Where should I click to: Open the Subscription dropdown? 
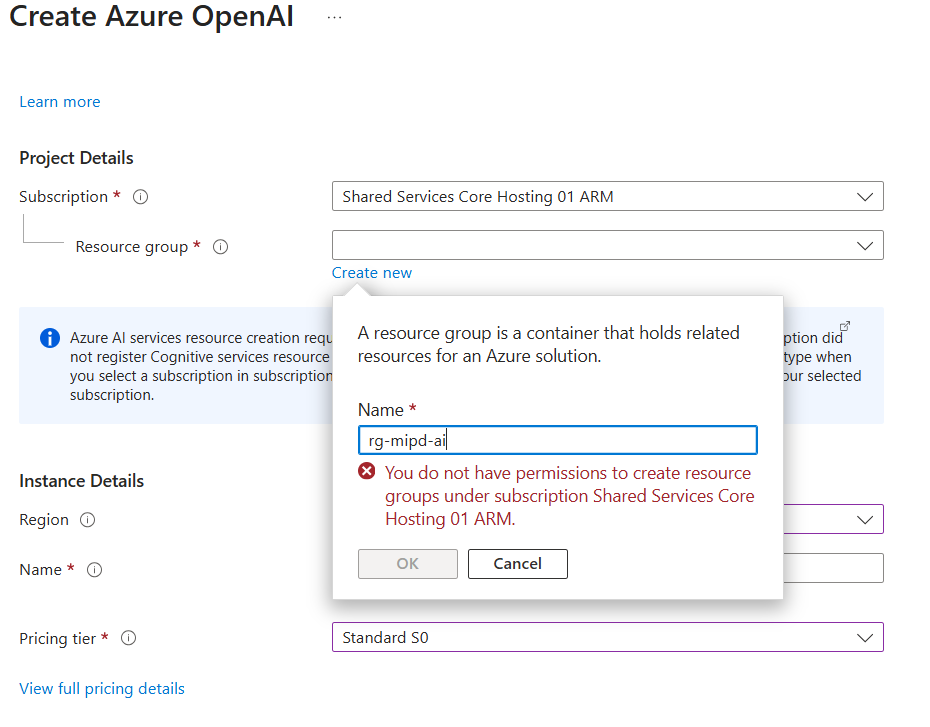(x=608, y=196)
